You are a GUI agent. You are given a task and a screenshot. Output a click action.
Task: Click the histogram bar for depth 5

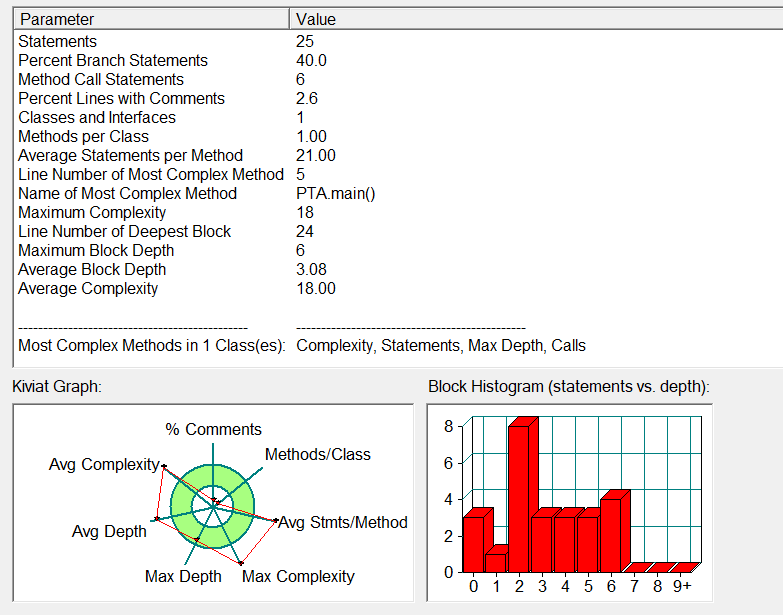pos(588,544)
